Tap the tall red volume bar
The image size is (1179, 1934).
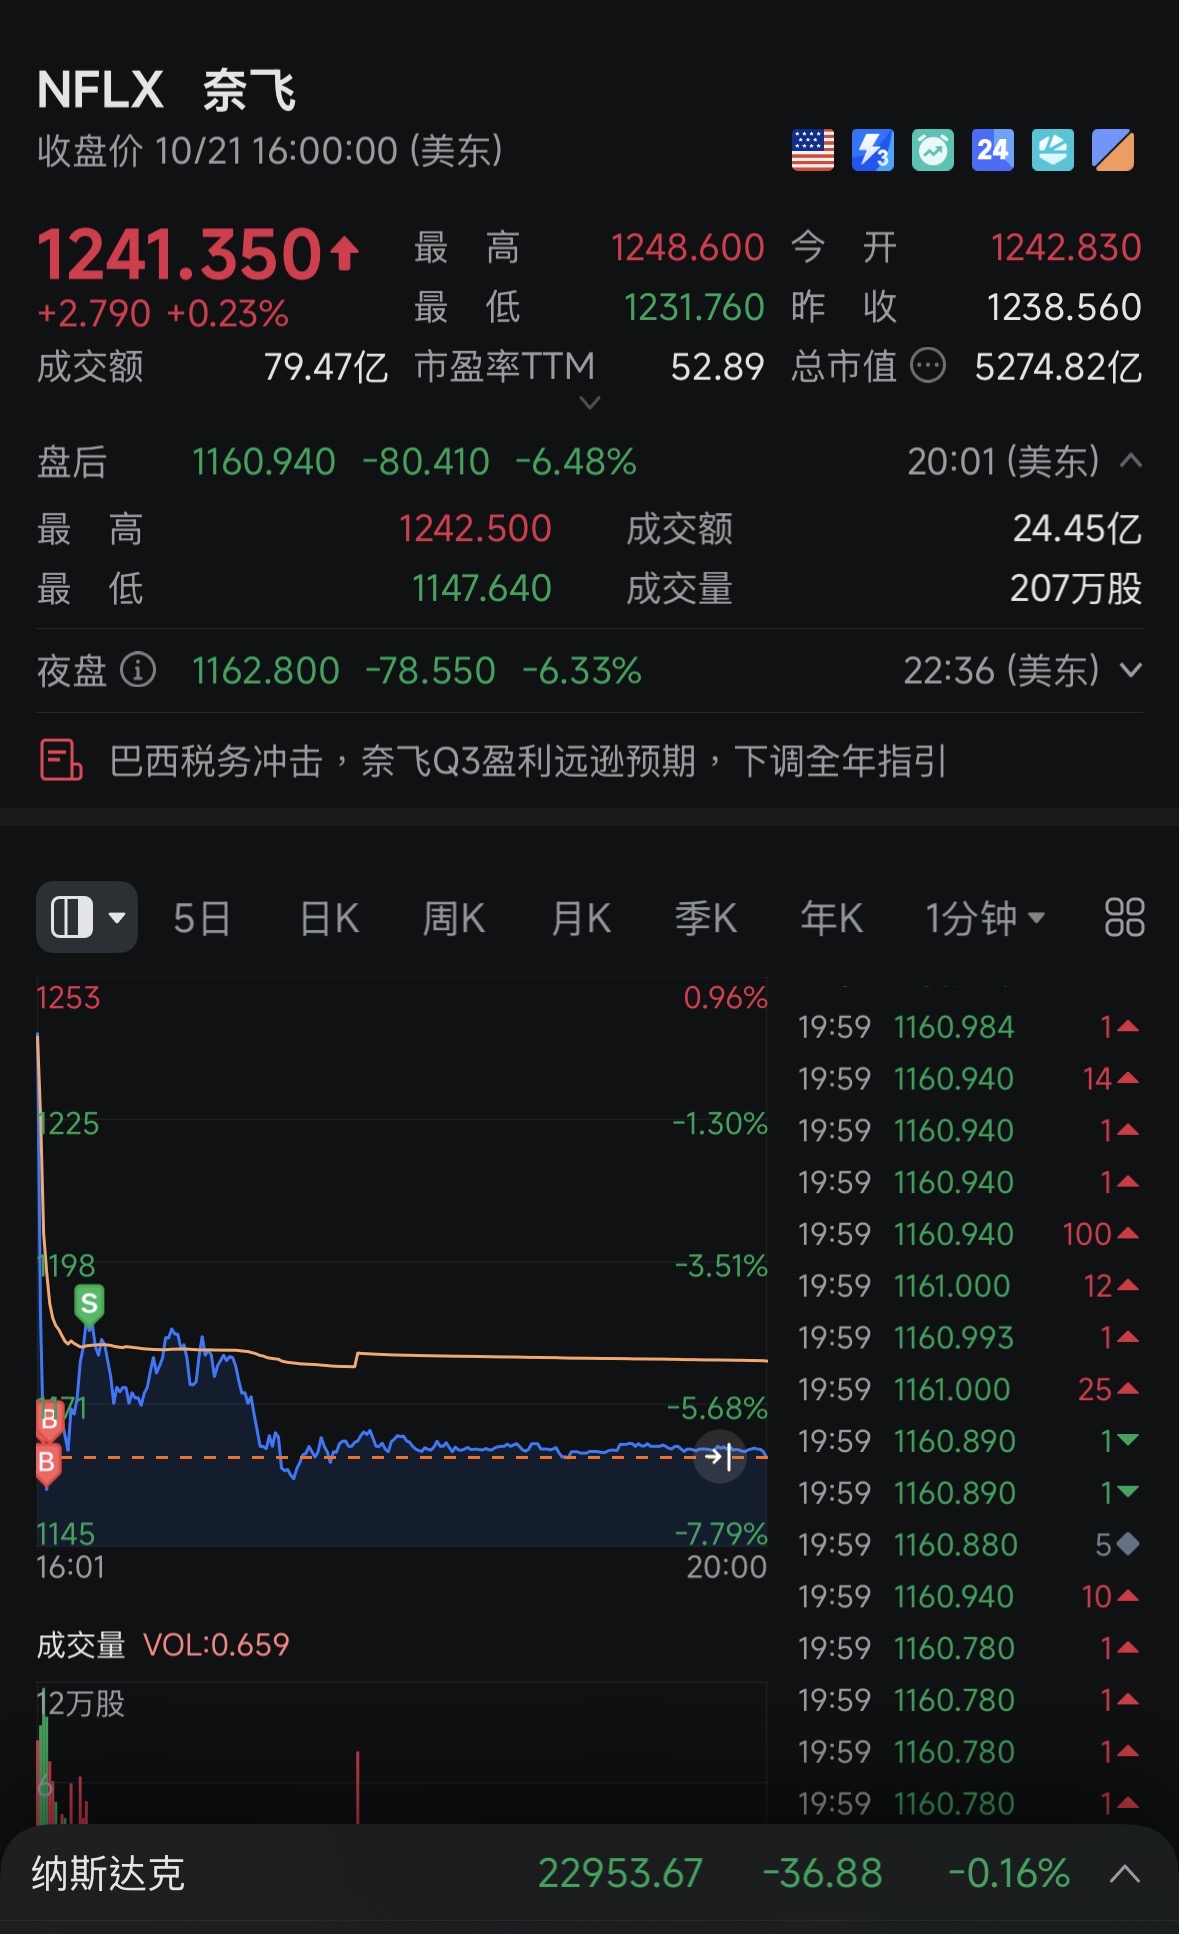pyautogui.click(x=357, y=1786)
